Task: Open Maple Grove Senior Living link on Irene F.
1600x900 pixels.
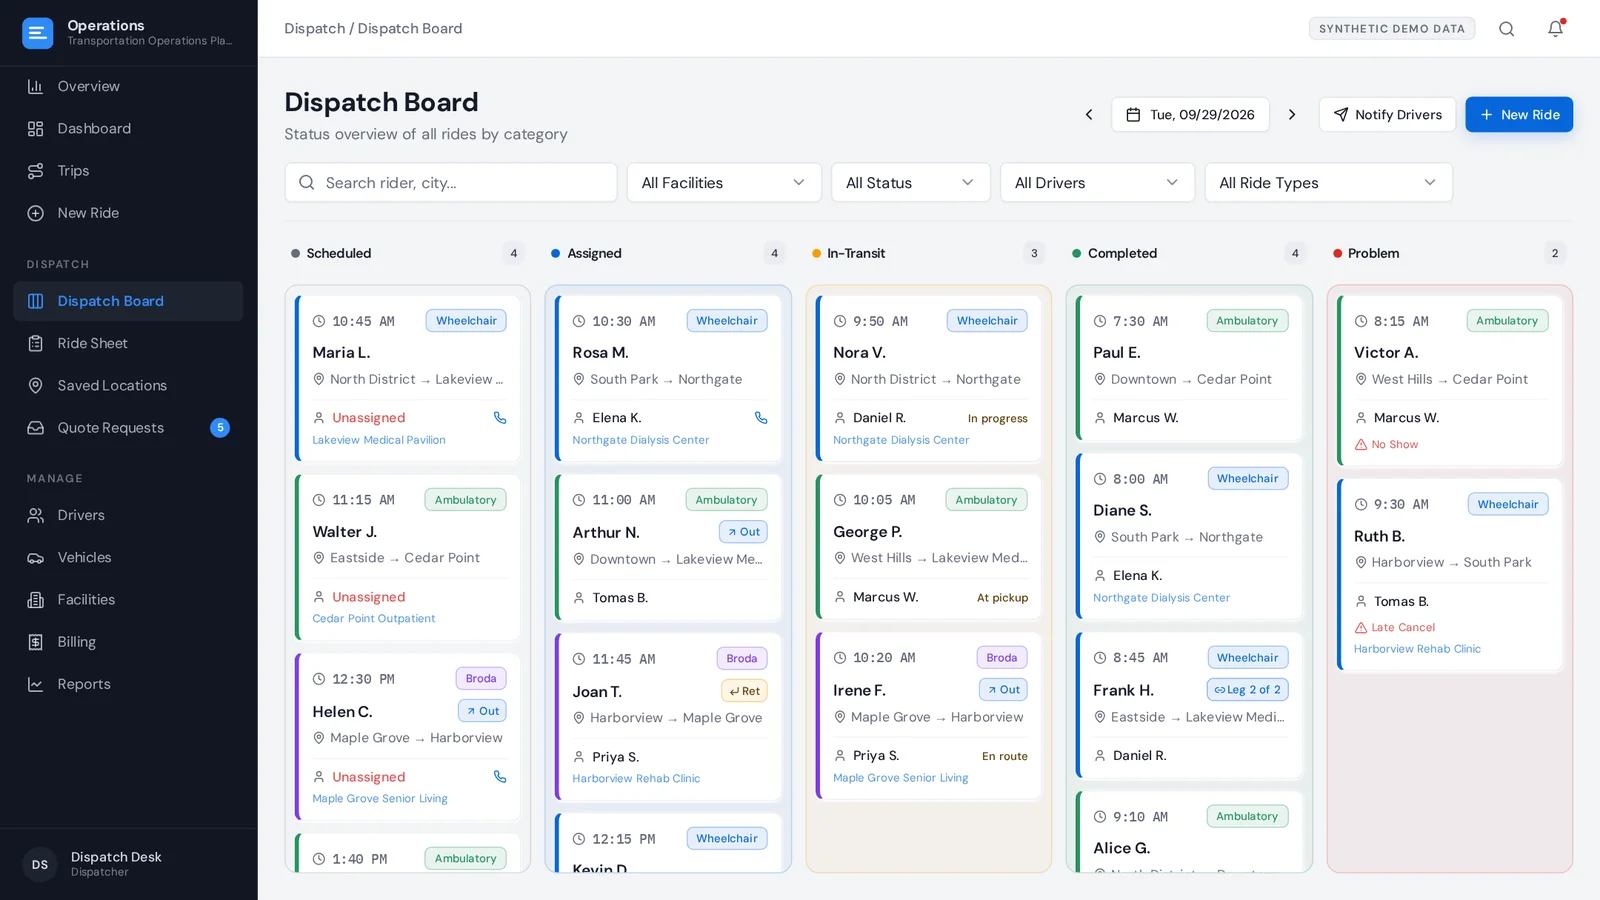Action: [900, 778]
